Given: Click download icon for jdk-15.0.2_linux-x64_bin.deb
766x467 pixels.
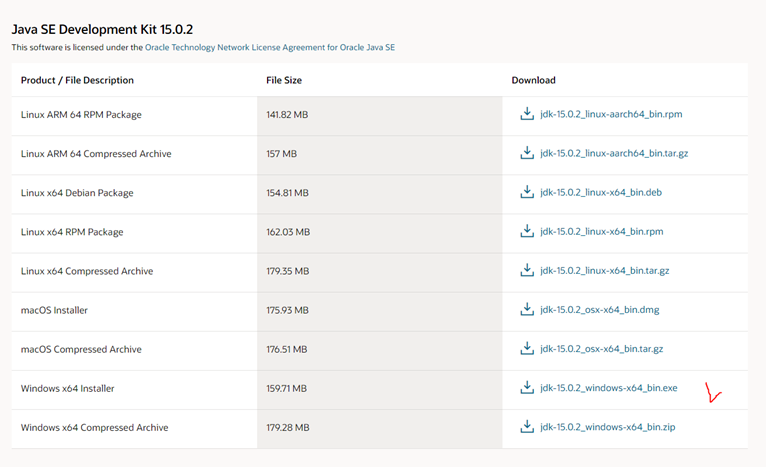Looking at the screenshot, I should (x=527, y=192).
